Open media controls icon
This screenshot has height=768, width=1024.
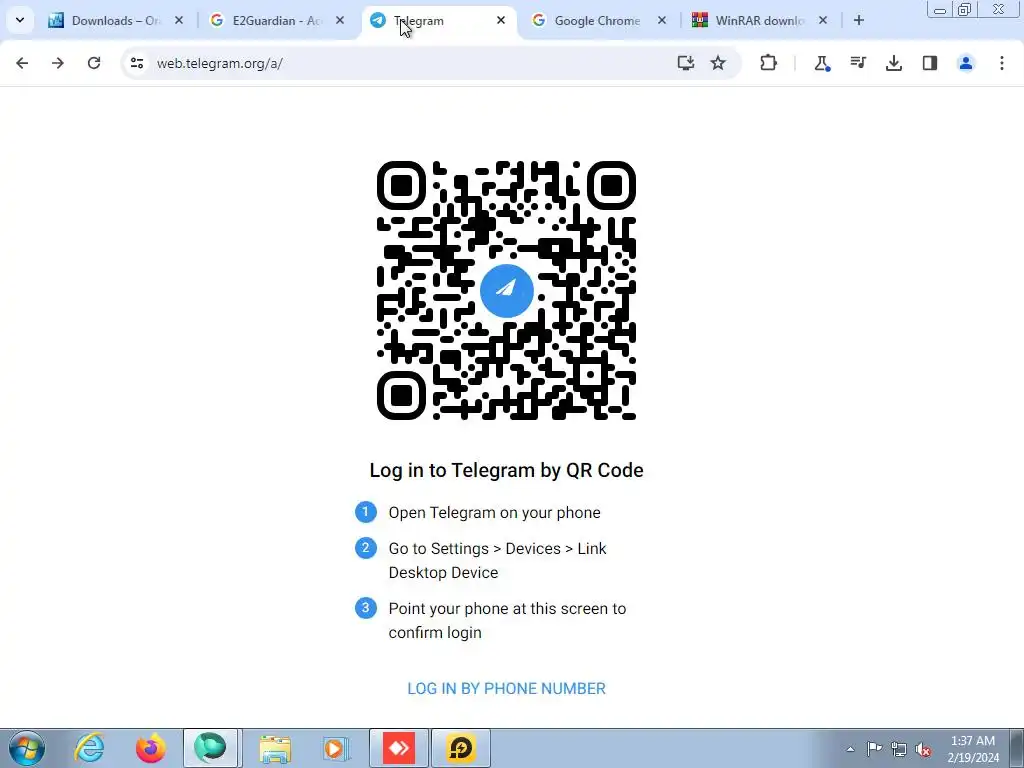(857, 63)
